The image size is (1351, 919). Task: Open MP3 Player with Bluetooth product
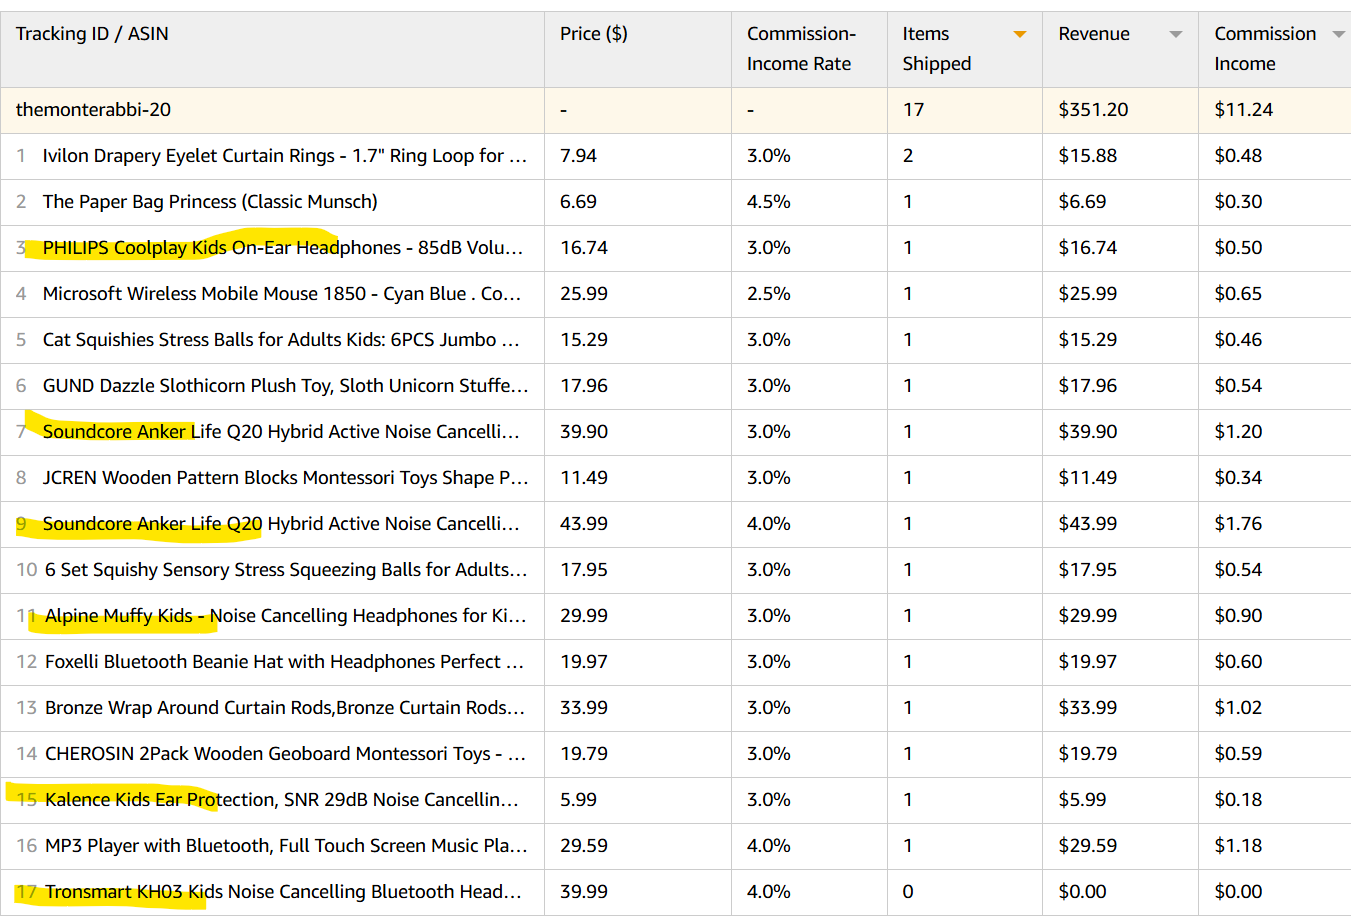click(286, 846)
